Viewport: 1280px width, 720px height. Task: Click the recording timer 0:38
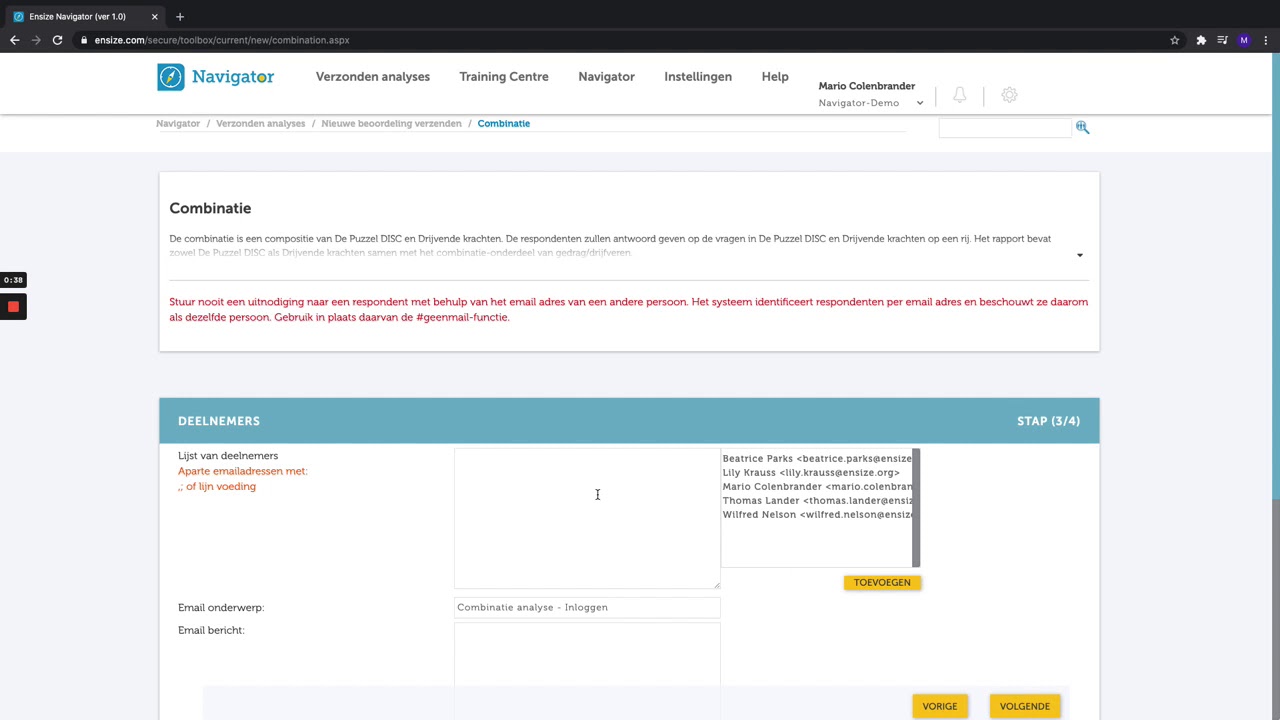coord(13,280)
